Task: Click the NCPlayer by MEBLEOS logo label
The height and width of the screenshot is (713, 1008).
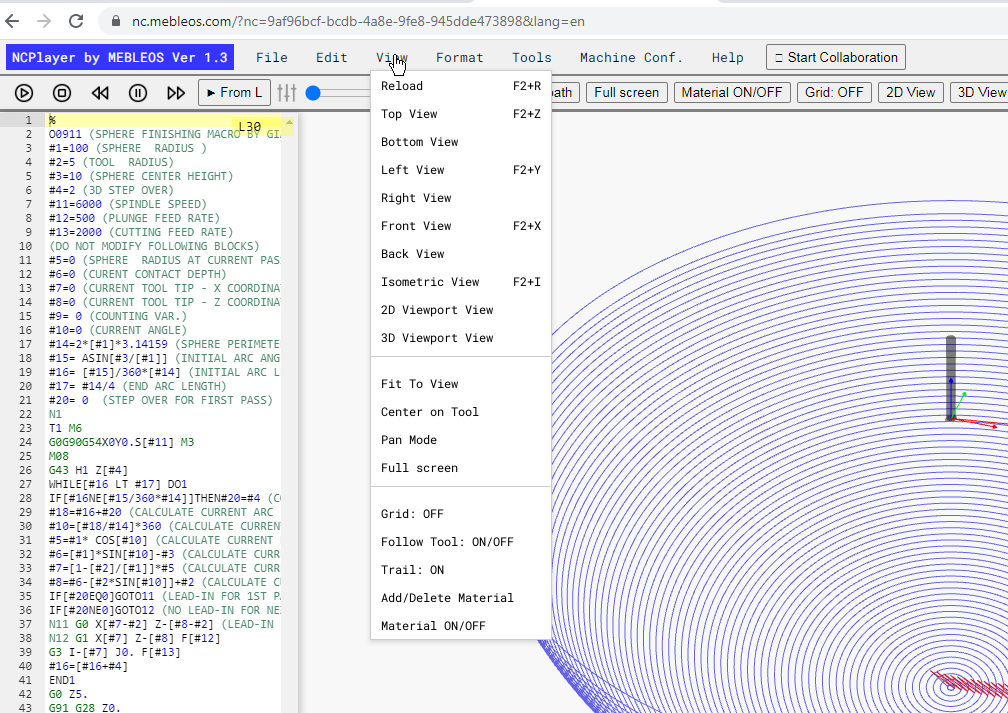Action: (120, 57)
